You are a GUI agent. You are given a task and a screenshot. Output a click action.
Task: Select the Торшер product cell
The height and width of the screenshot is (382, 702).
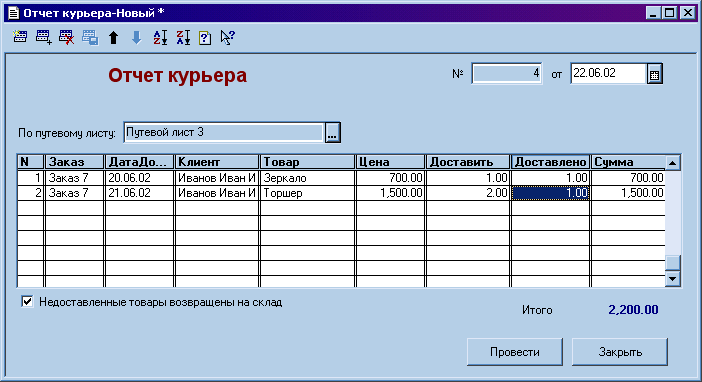pyautogui.click(x=308, y=193)
